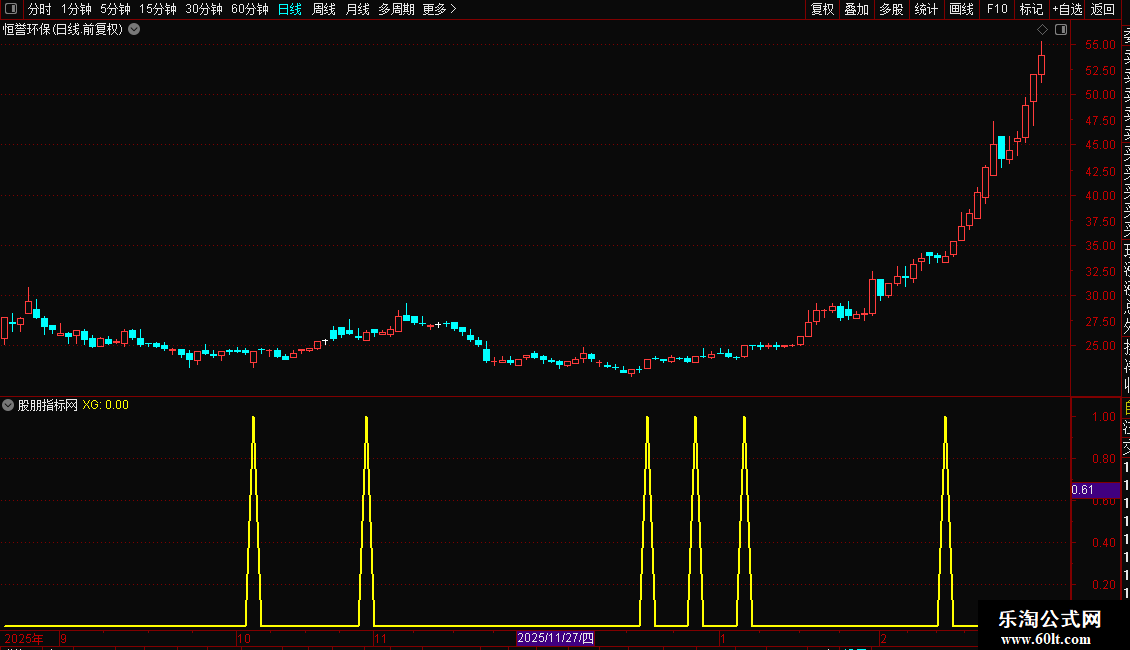
Task: Expand the 更多 periods menu
Action: [440, 9]
